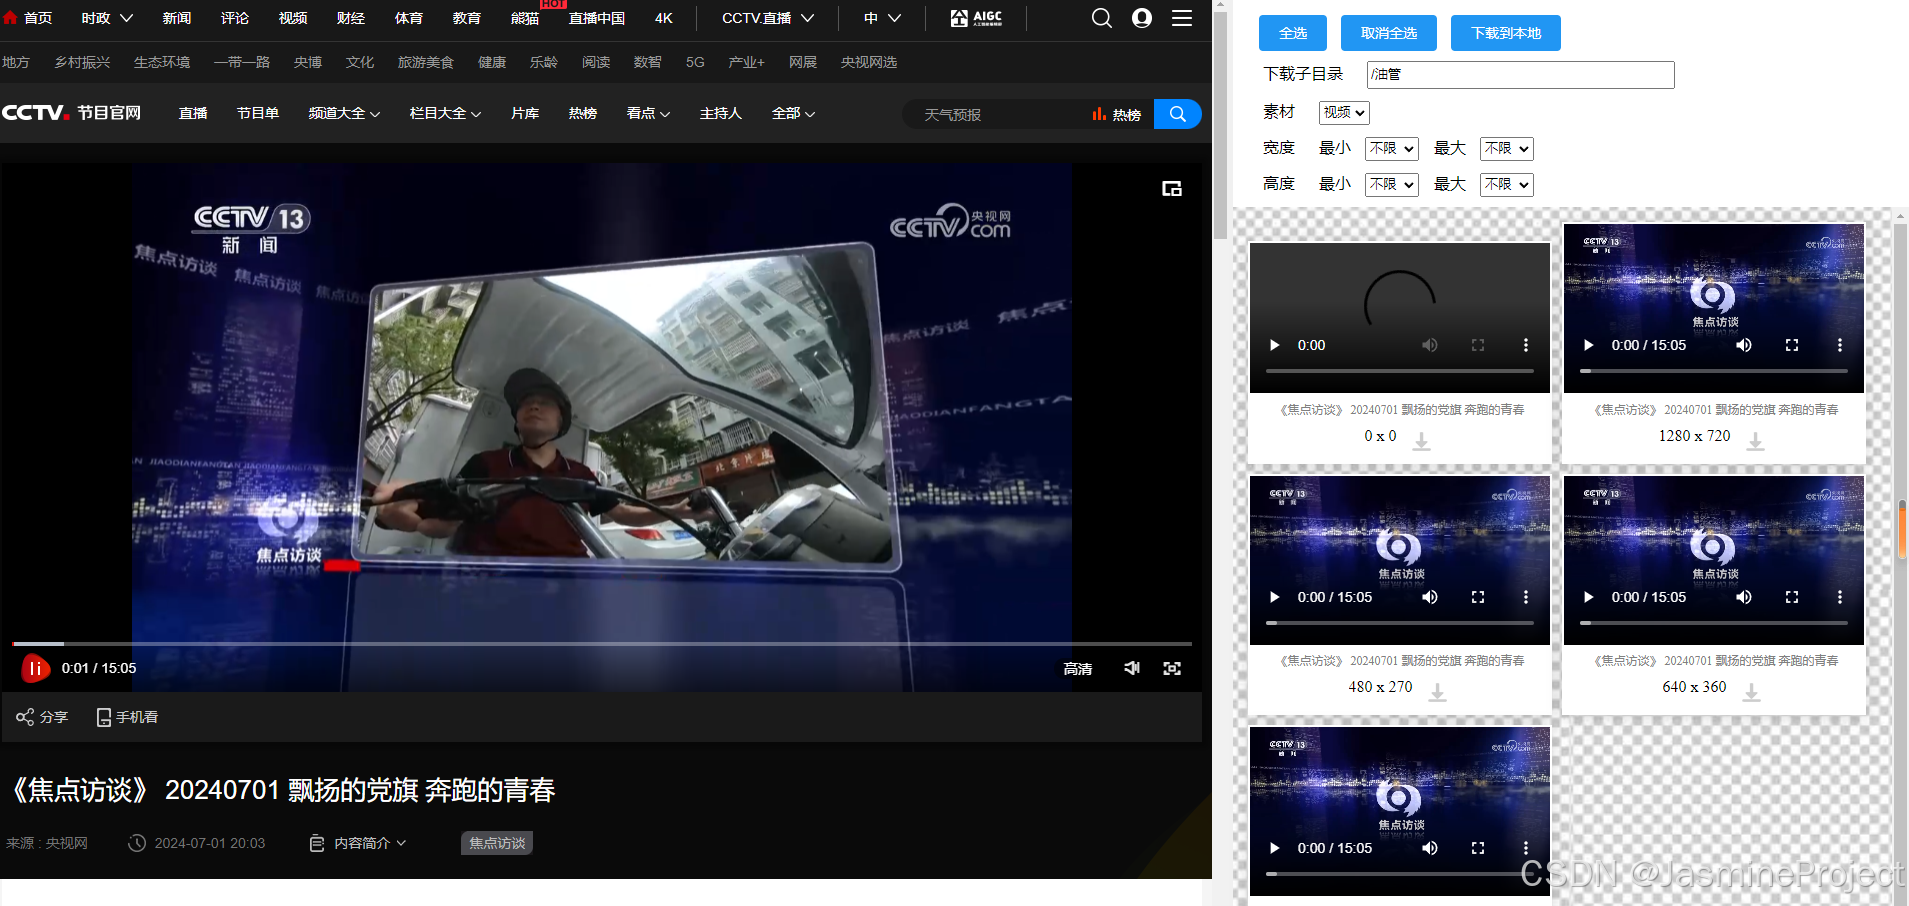
Task: Click the 全选 button
Action: click(x=1293, y=33)
